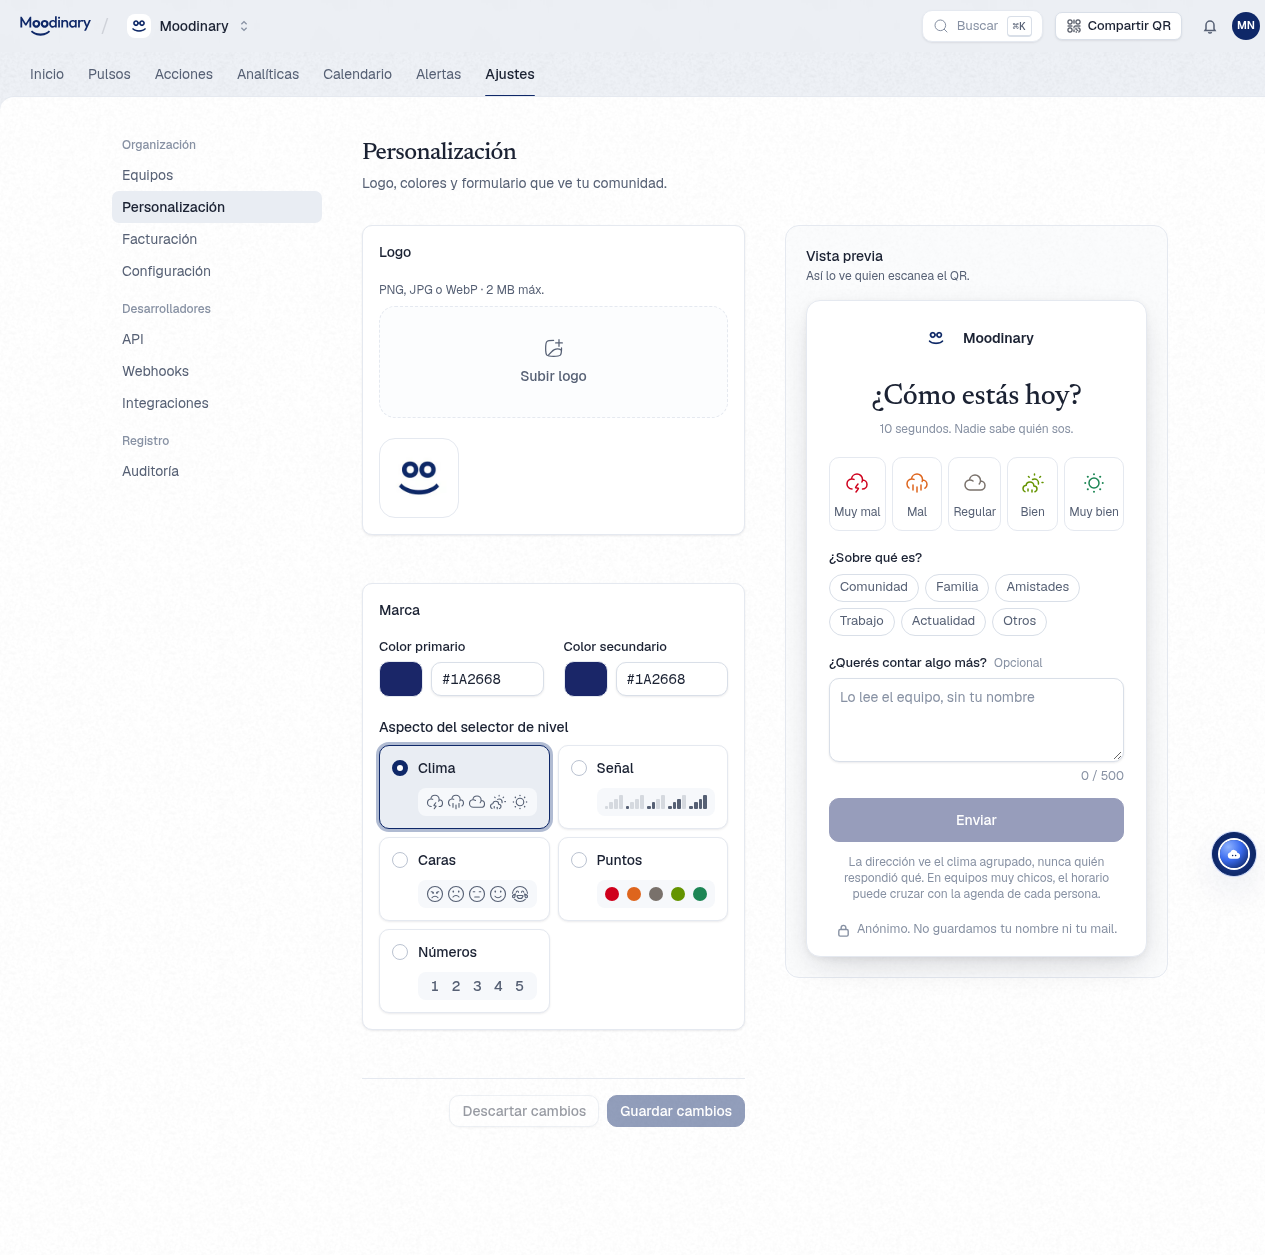Select the Actualidad topic chip
Viewport: 1265px width, 1255px height.
point(943,621)
